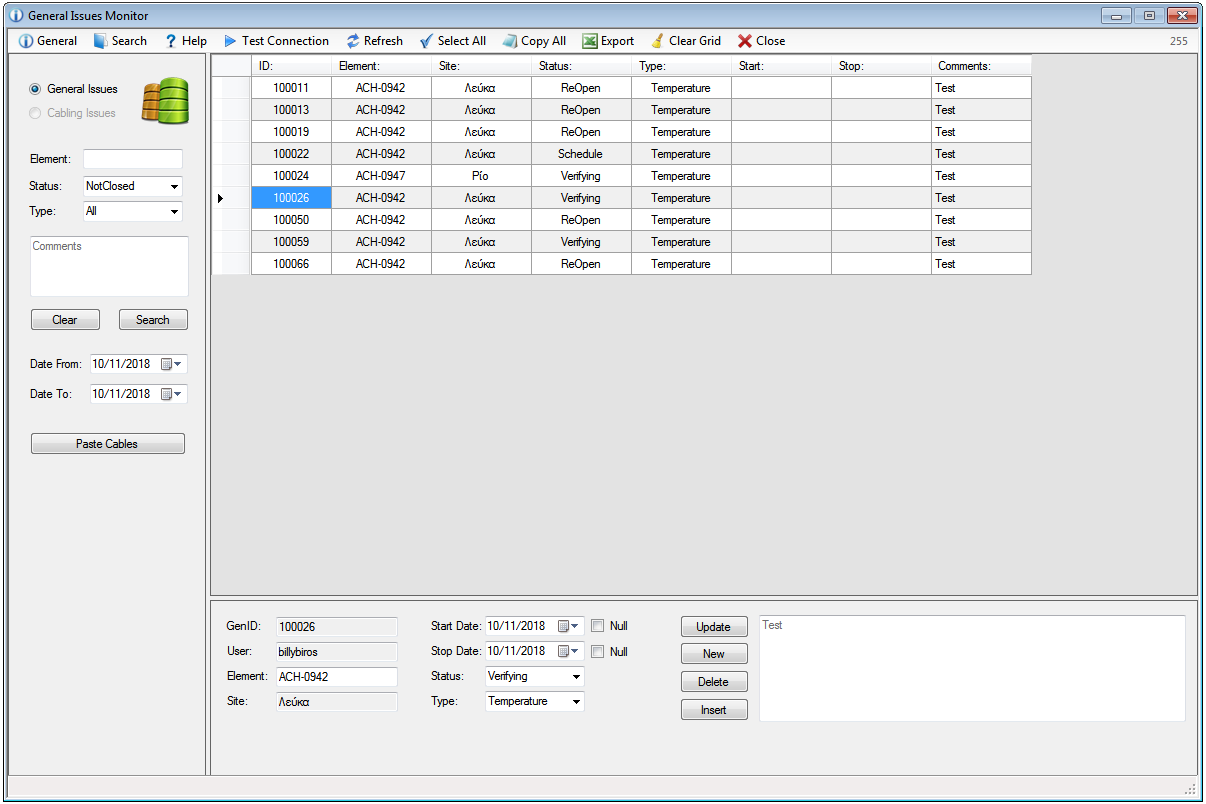Click the green database icon
Screen dimensions: 1206x804
(165, 101)
